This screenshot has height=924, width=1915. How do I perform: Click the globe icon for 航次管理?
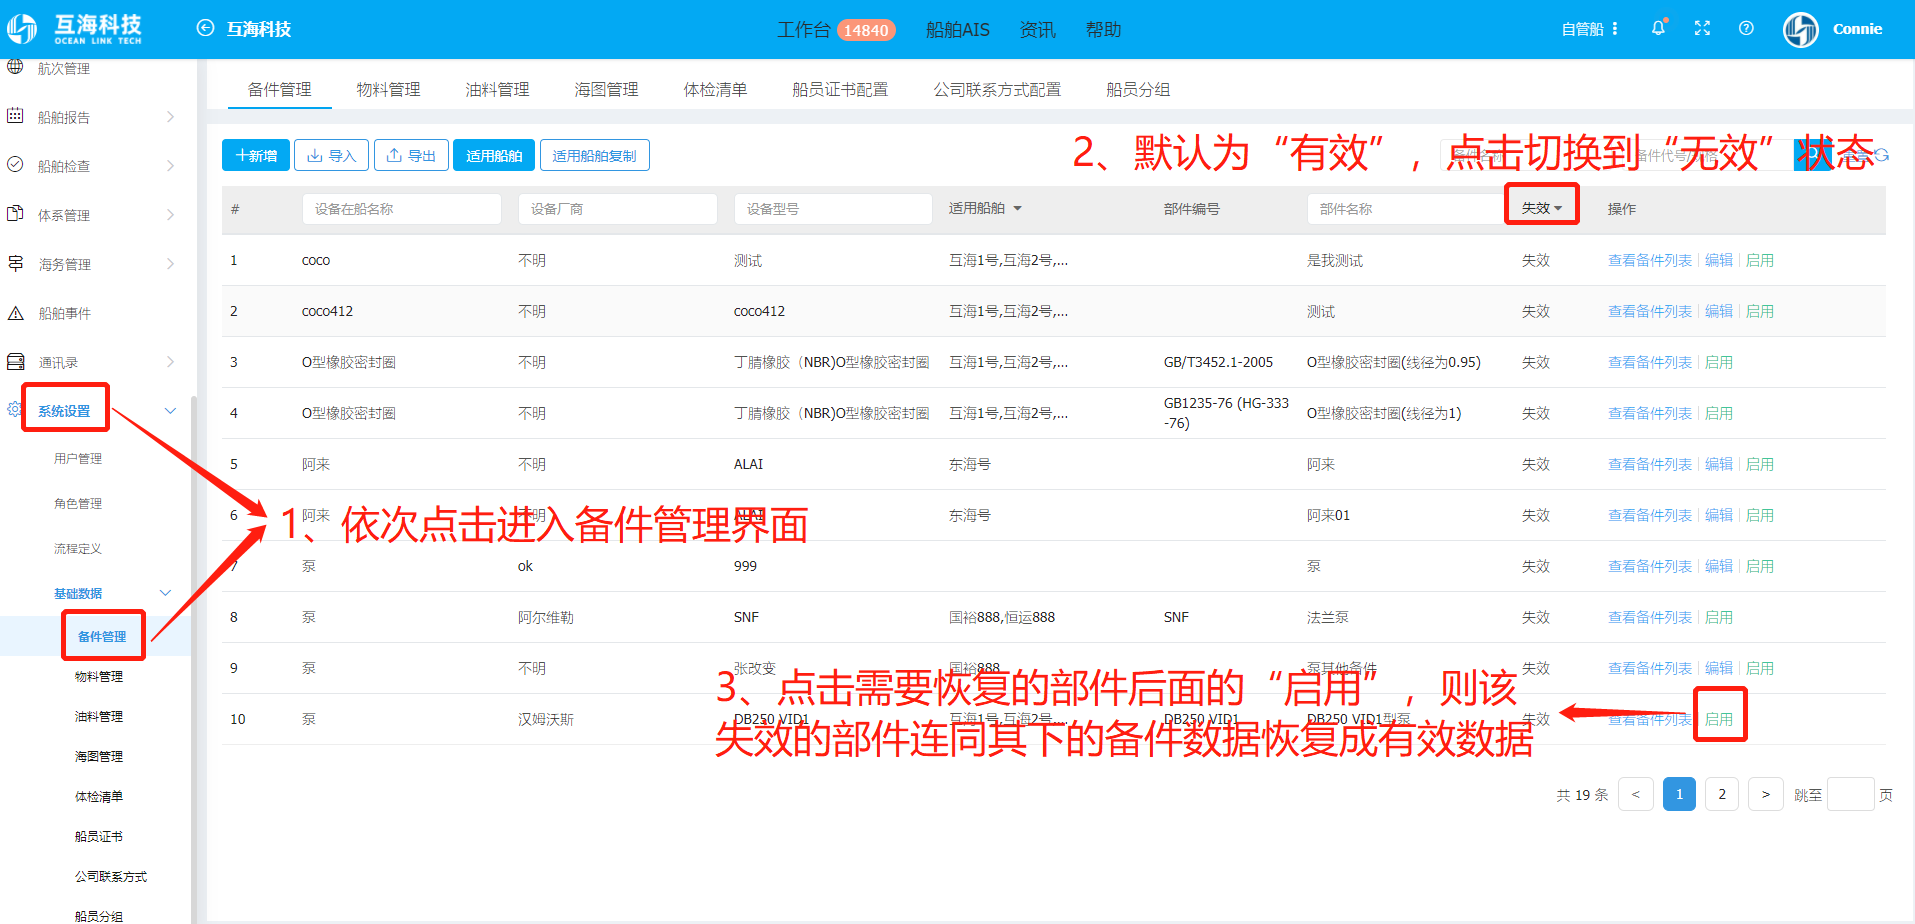coord(15,67)
